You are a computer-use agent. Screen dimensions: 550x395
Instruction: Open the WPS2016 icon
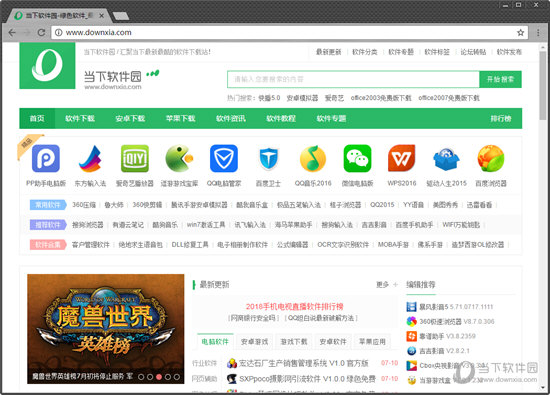point(402,159)
